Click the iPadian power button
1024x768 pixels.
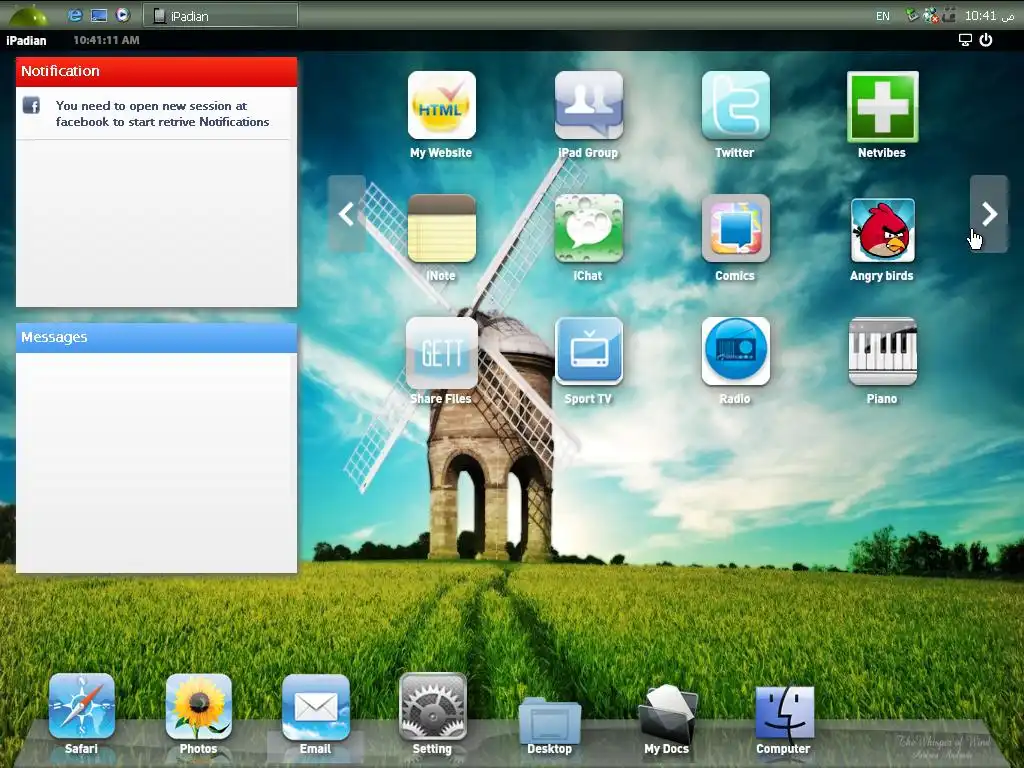tap(985, 40)
